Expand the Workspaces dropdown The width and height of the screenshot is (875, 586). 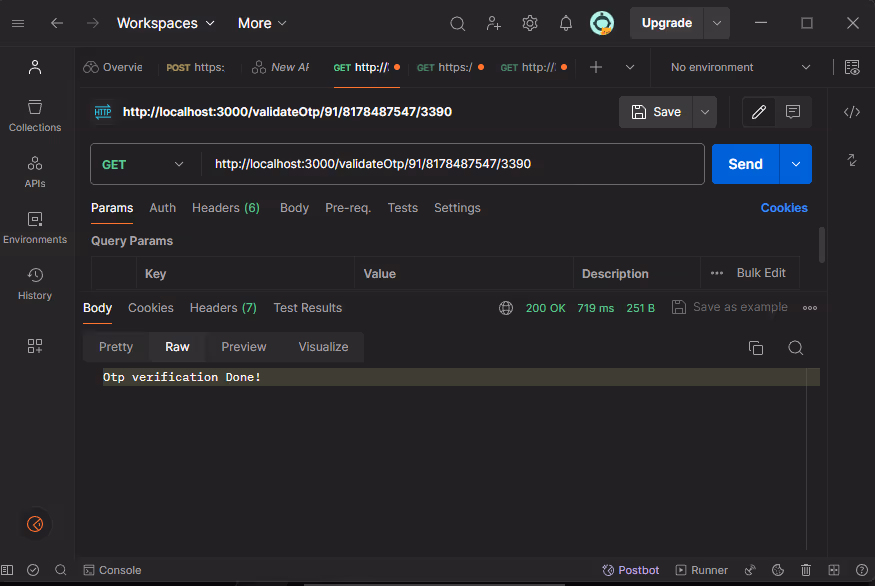coord(165,23)
